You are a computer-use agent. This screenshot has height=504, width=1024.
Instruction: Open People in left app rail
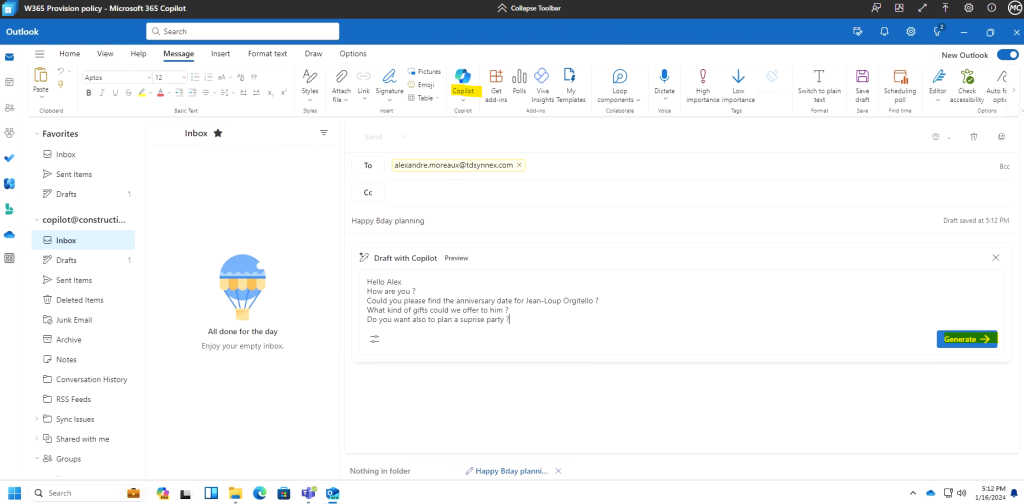[9, 108]
